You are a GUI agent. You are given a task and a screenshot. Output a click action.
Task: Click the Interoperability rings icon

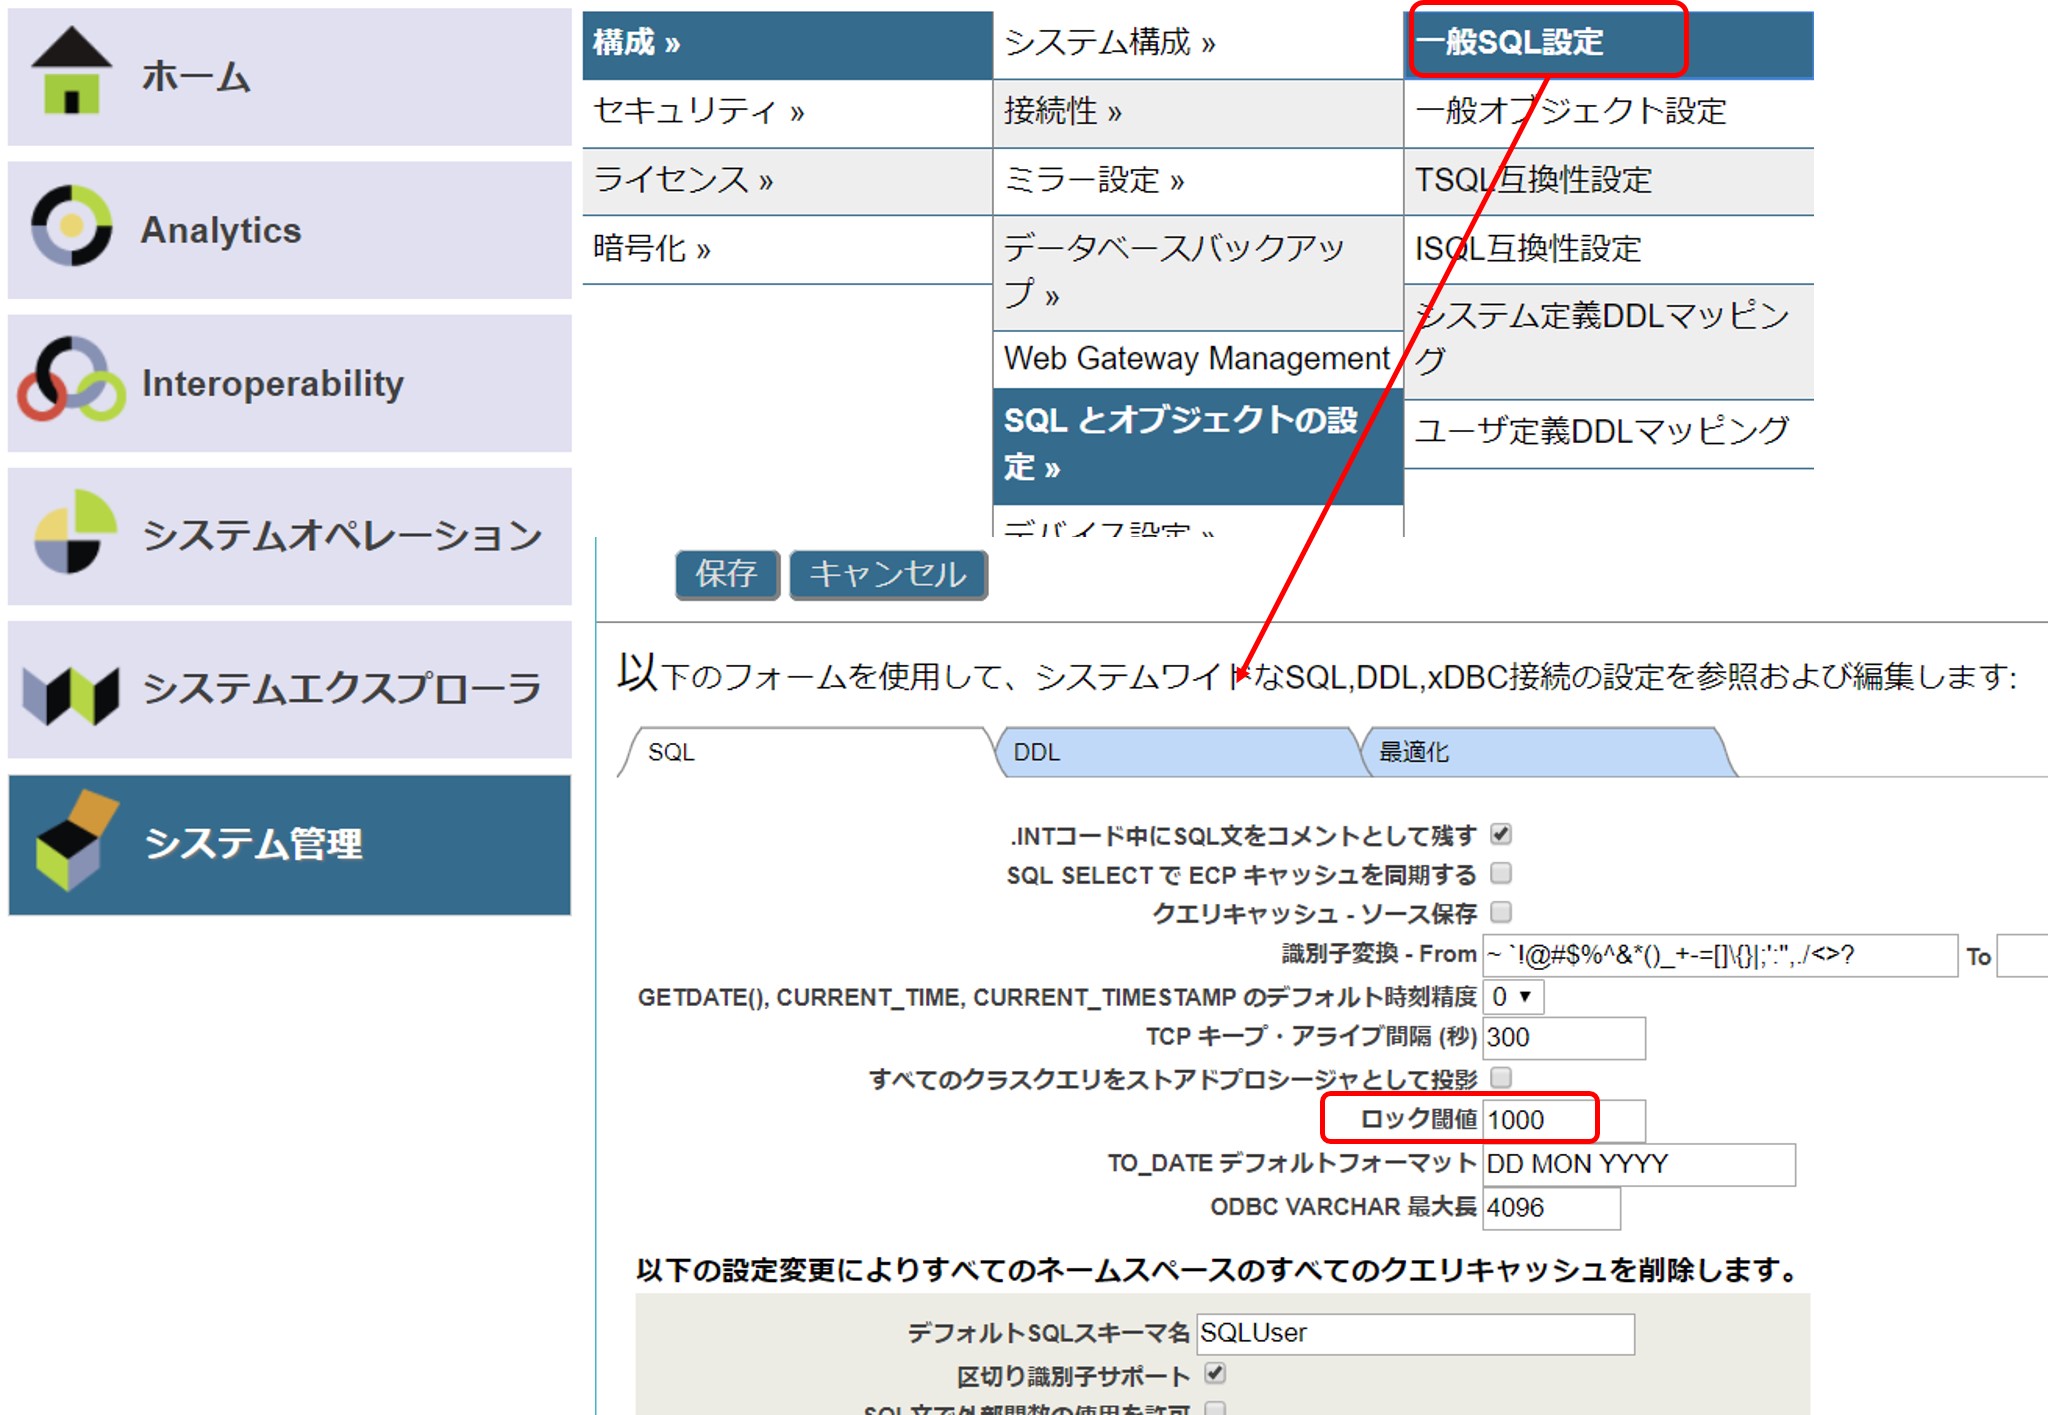tap(71, 380)
